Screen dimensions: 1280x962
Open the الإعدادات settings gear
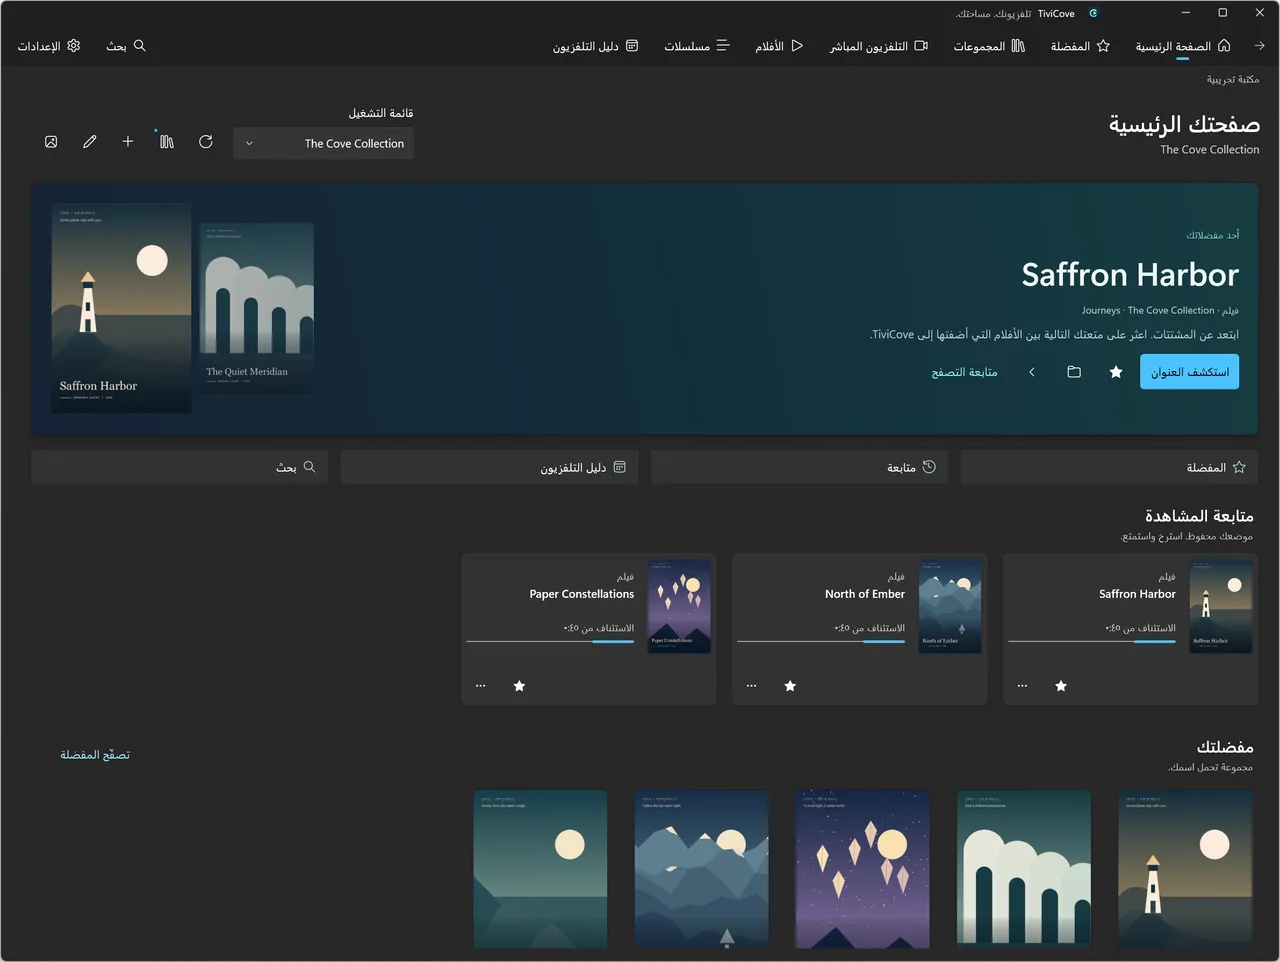tap(49, 46)
